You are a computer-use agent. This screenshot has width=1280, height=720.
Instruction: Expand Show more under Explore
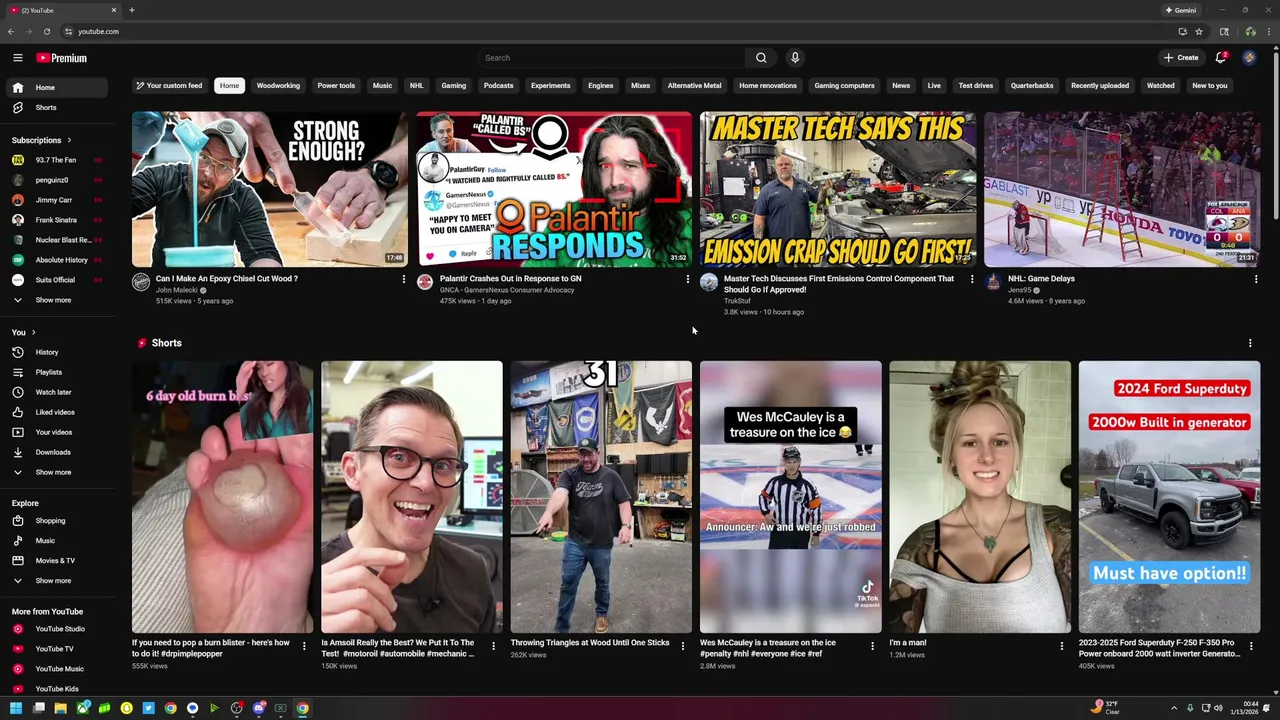click(x=55, y=581)
